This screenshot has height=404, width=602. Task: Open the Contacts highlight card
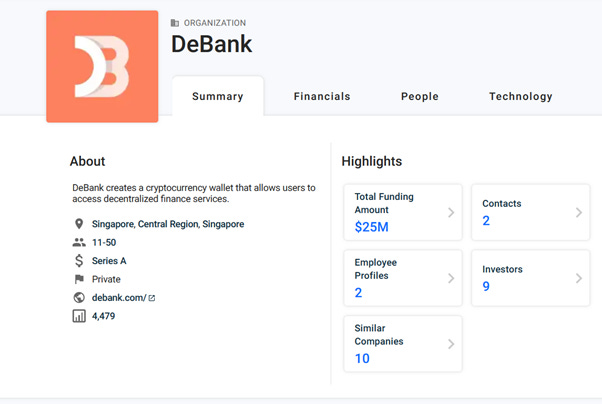(x=531, y=212)
